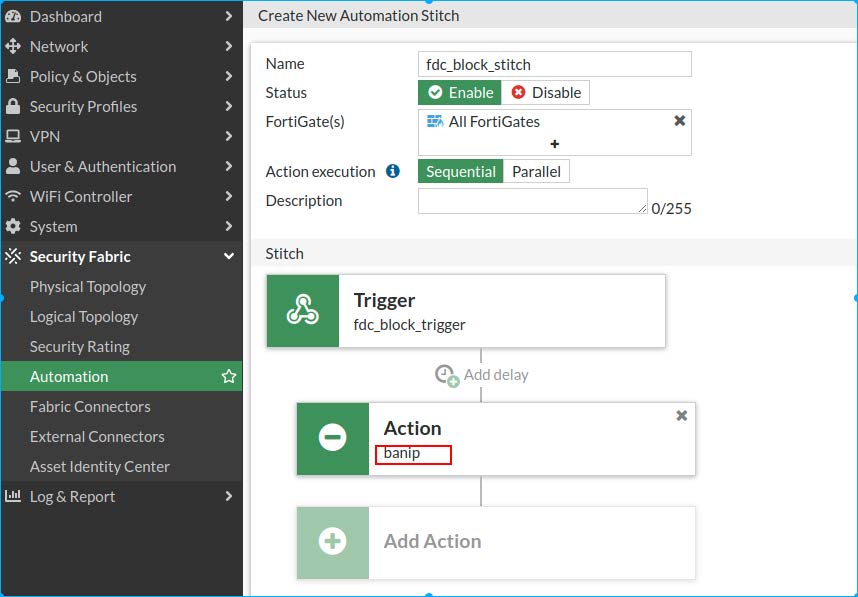Viewport: 858px width, 597px height.
Task: Choose Parallel action execution
Action: pos(536,171)
